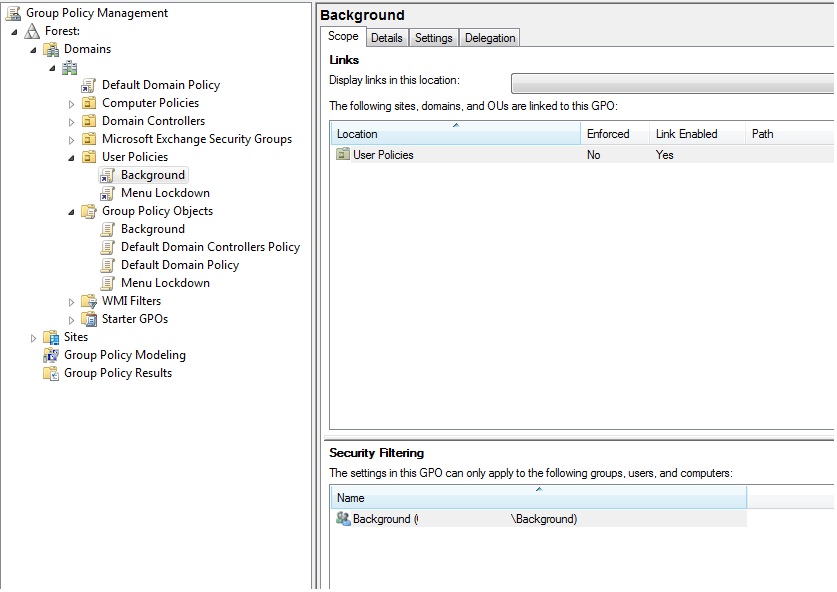The image size is (837, 592).
Task: Open the Display links location dropdown
Action: pos(670,83)
